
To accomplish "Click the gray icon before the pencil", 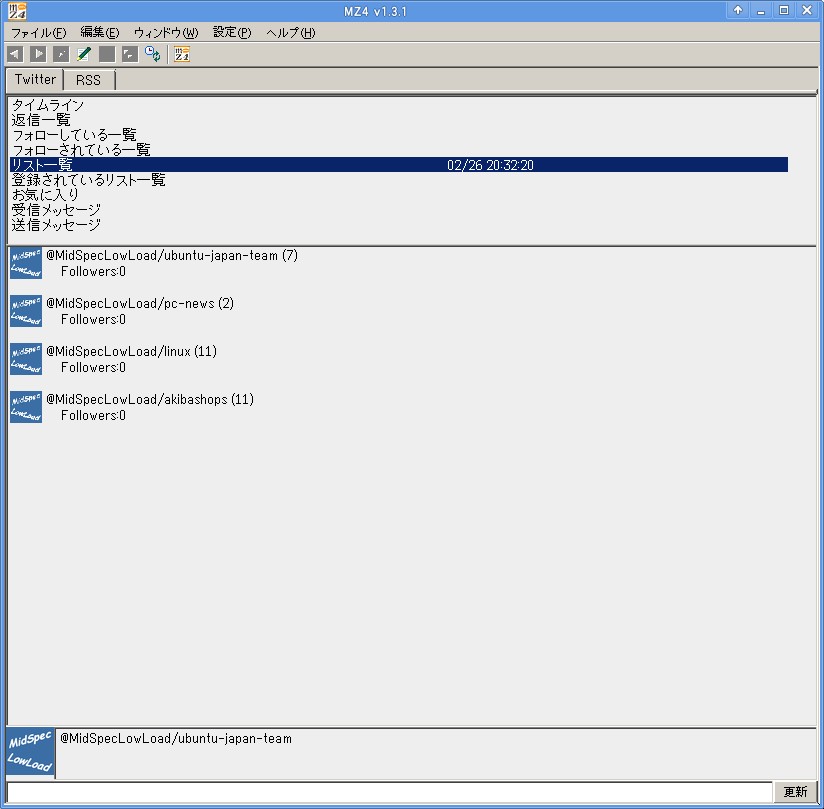I will pos(61,54).
